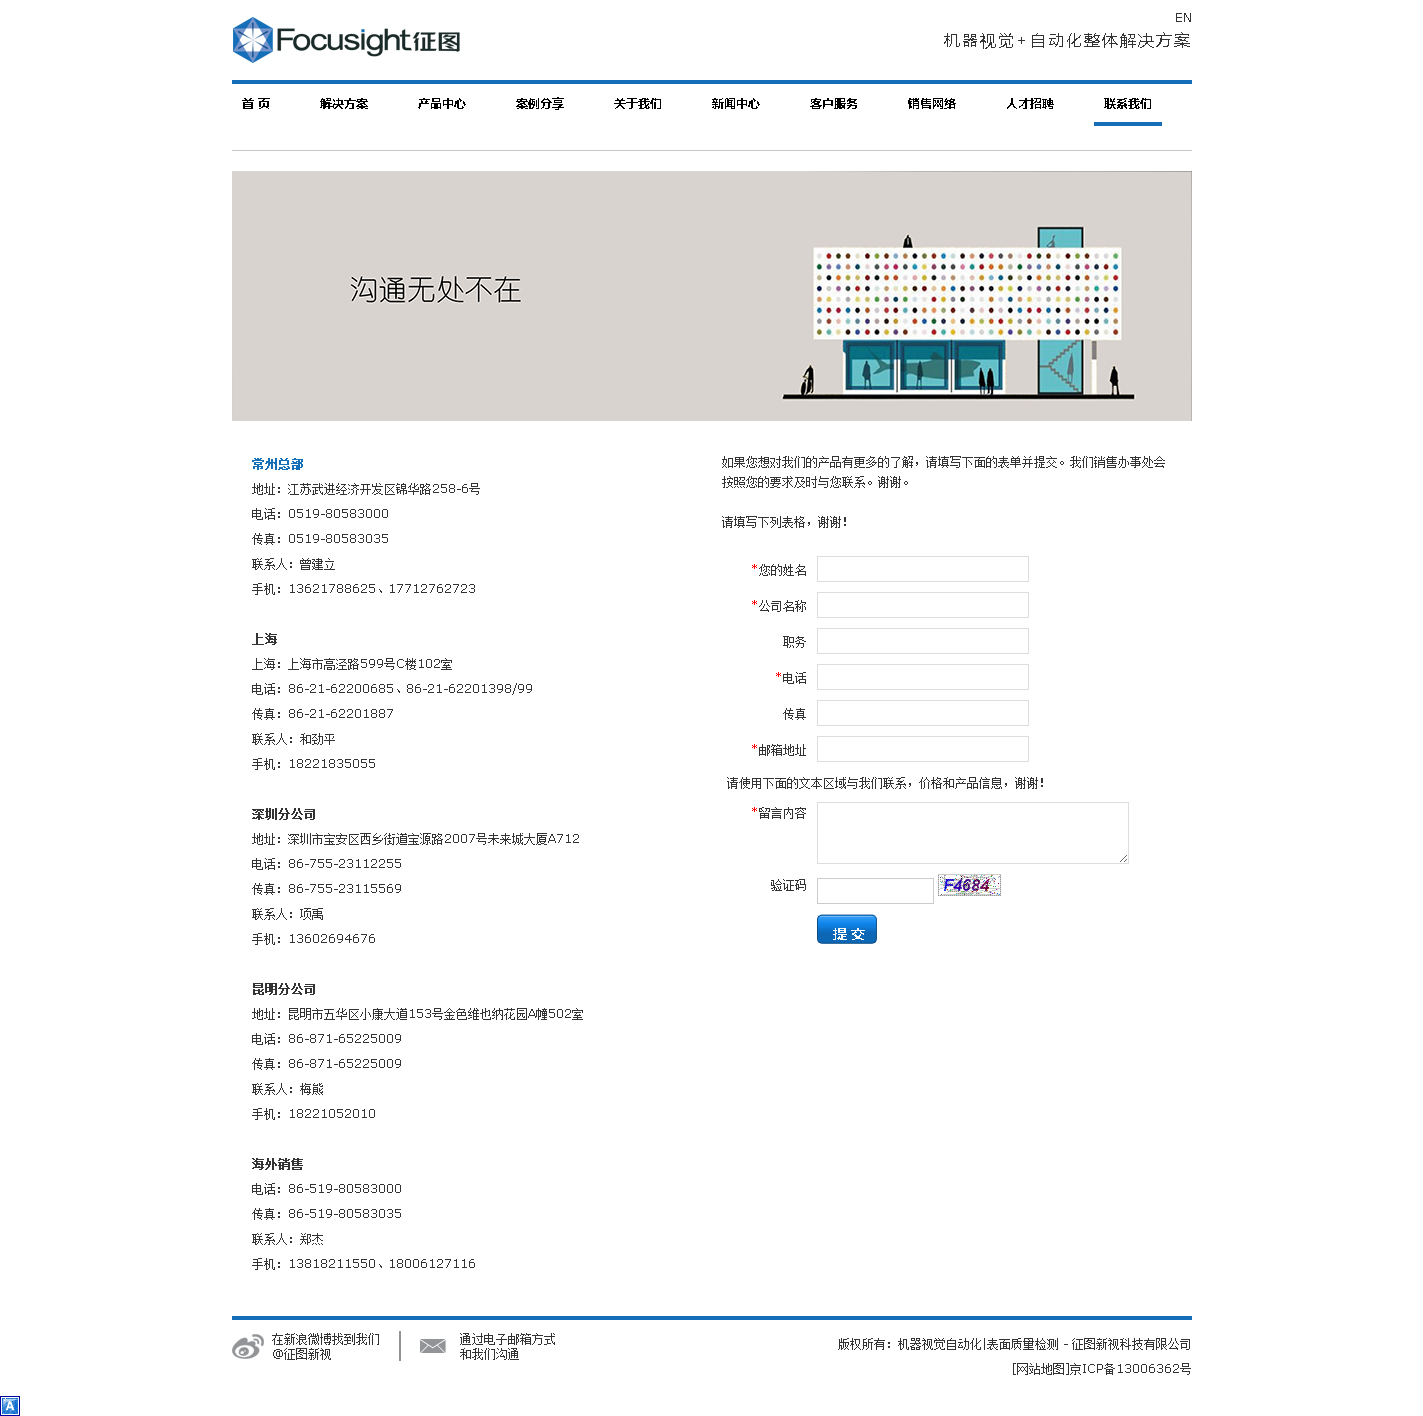The image size is (1423, 1416).
Task: Open the 产品中心 navigation item
Action: 441,104
